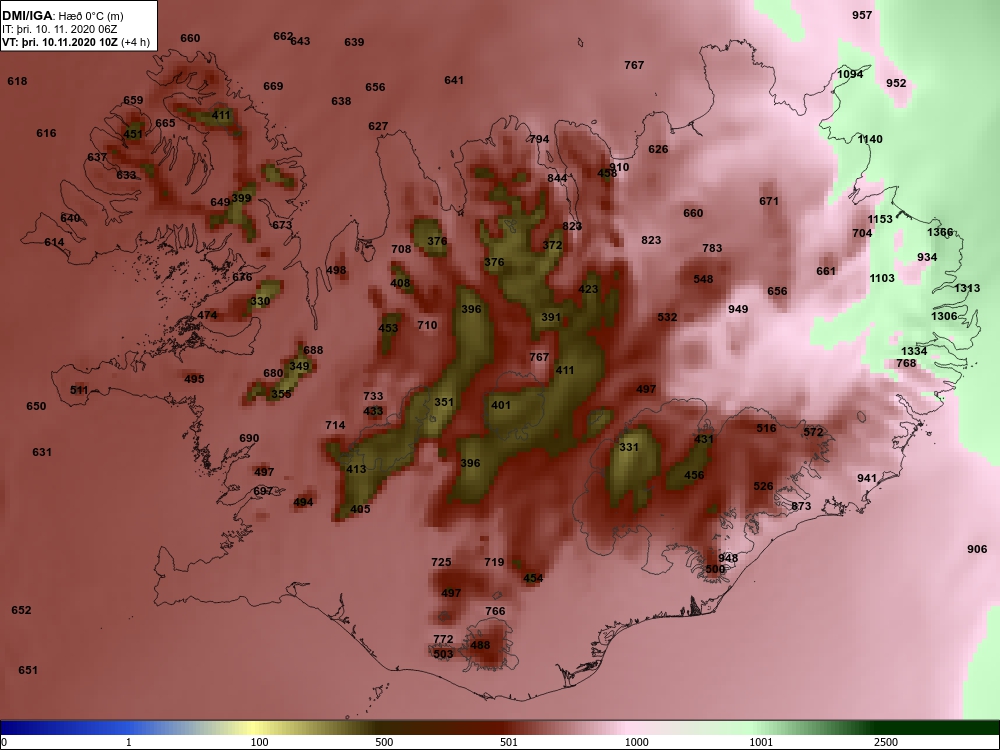Screen dimensions: 1000x750
Task: Click the 1366 height value
Action: point(940,232)
